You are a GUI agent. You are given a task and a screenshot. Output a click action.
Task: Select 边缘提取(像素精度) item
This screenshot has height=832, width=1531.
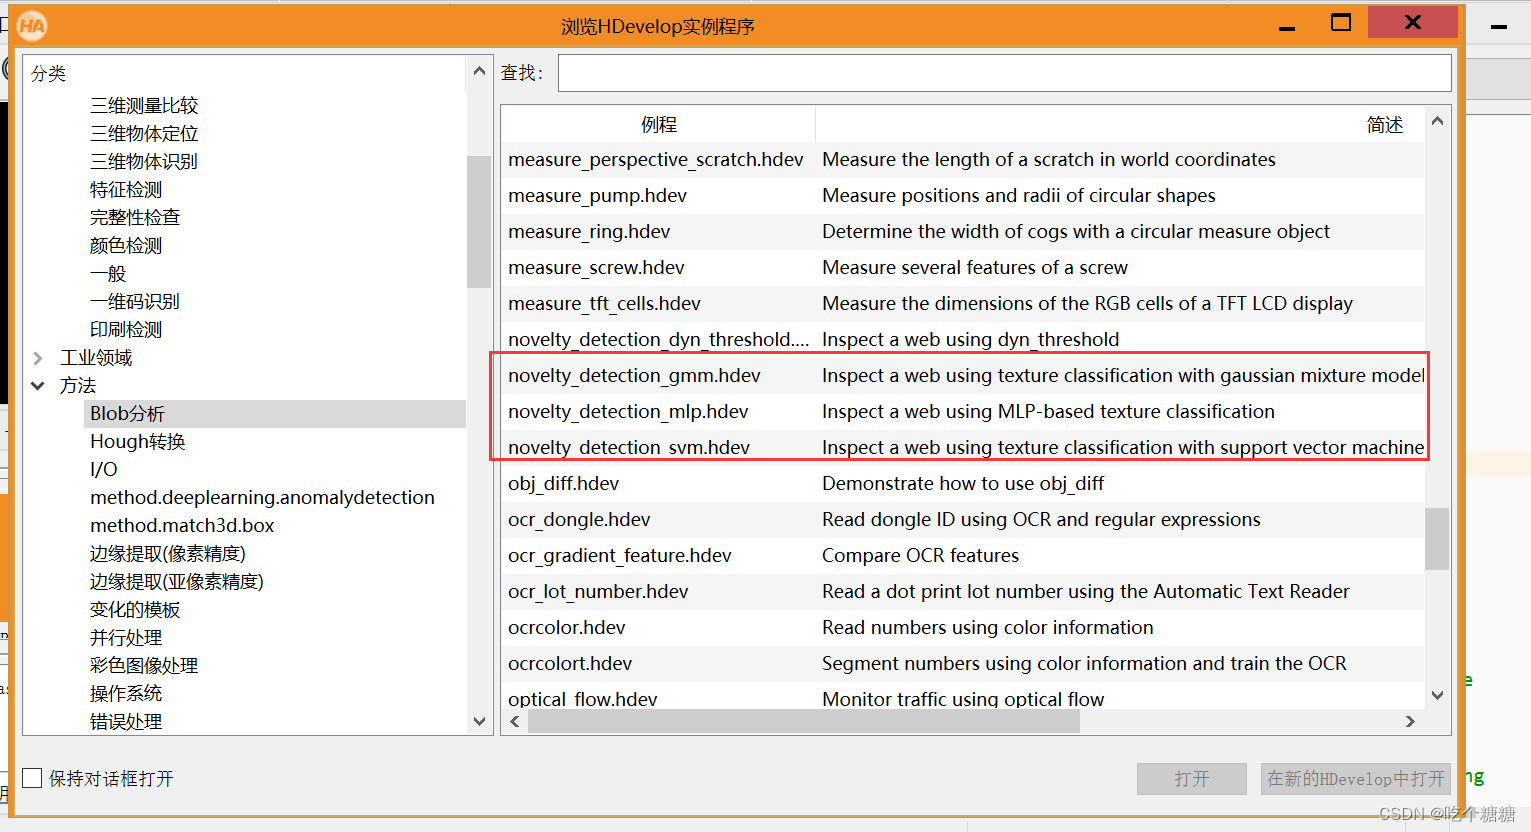[x=168, y=554]
